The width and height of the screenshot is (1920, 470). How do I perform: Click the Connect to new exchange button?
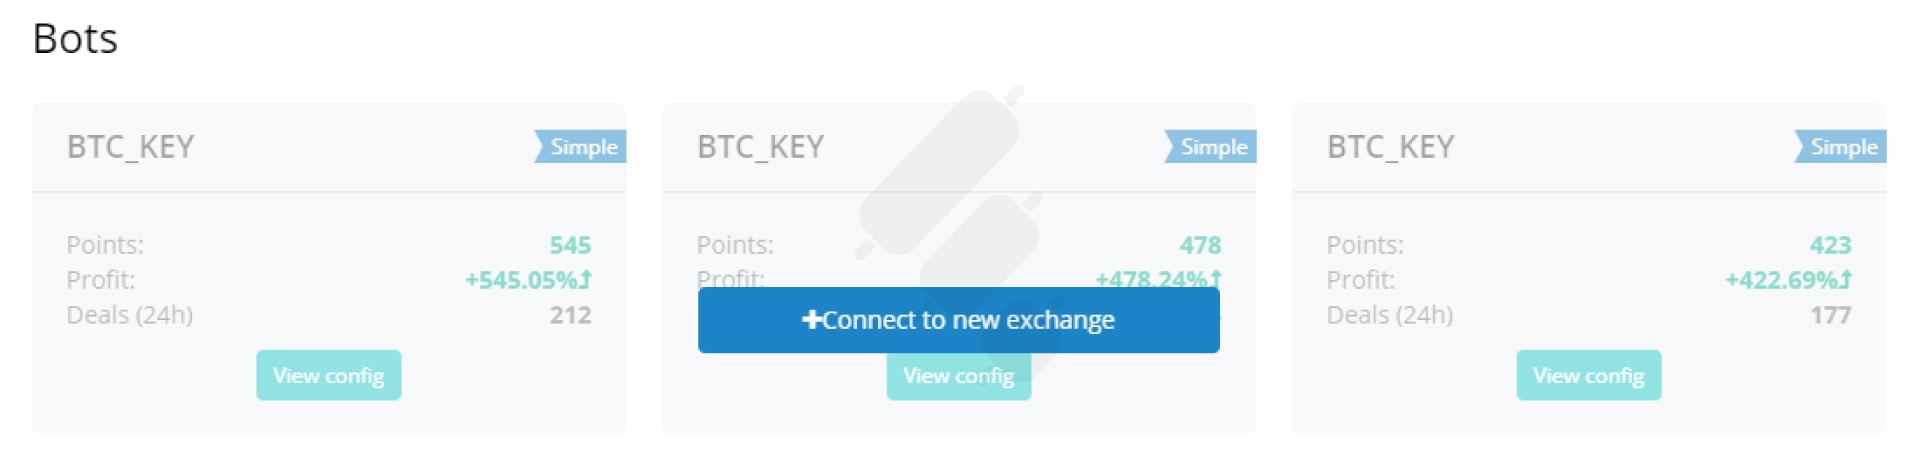[x=958, y=320]
